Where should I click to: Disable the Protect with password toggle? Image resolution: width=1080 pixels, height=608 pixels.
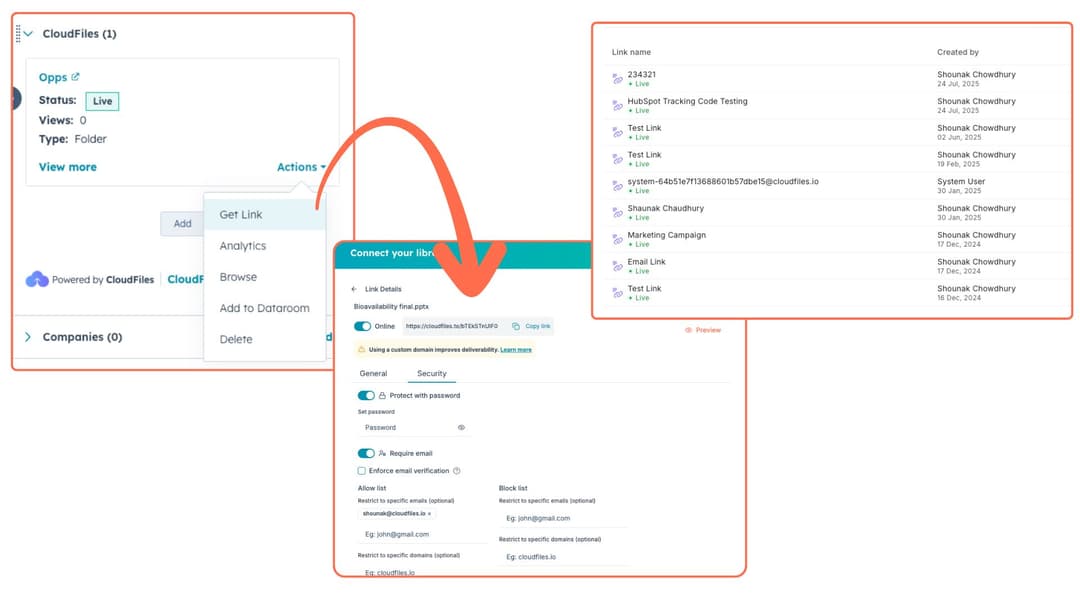(x=366, y=396)
